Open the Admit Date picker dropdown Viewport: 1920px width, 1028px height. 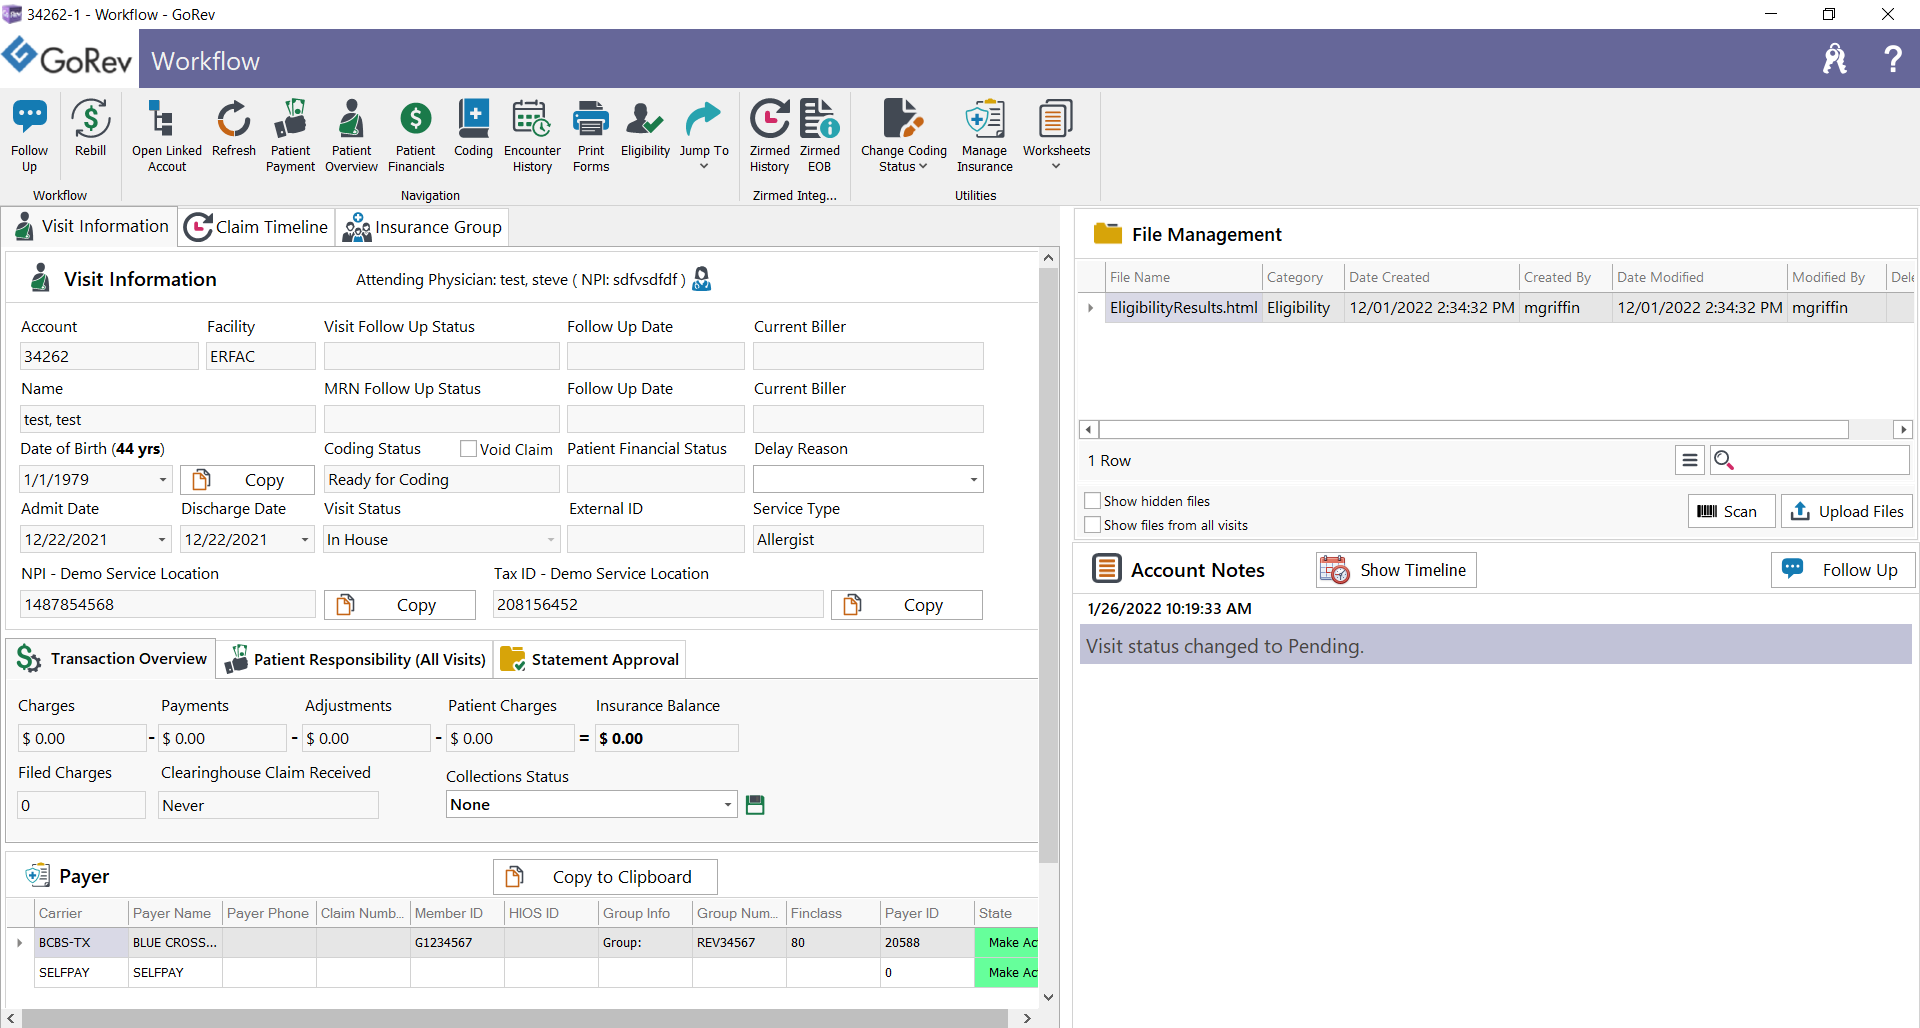pyautogui.click(x=162, y=540)
